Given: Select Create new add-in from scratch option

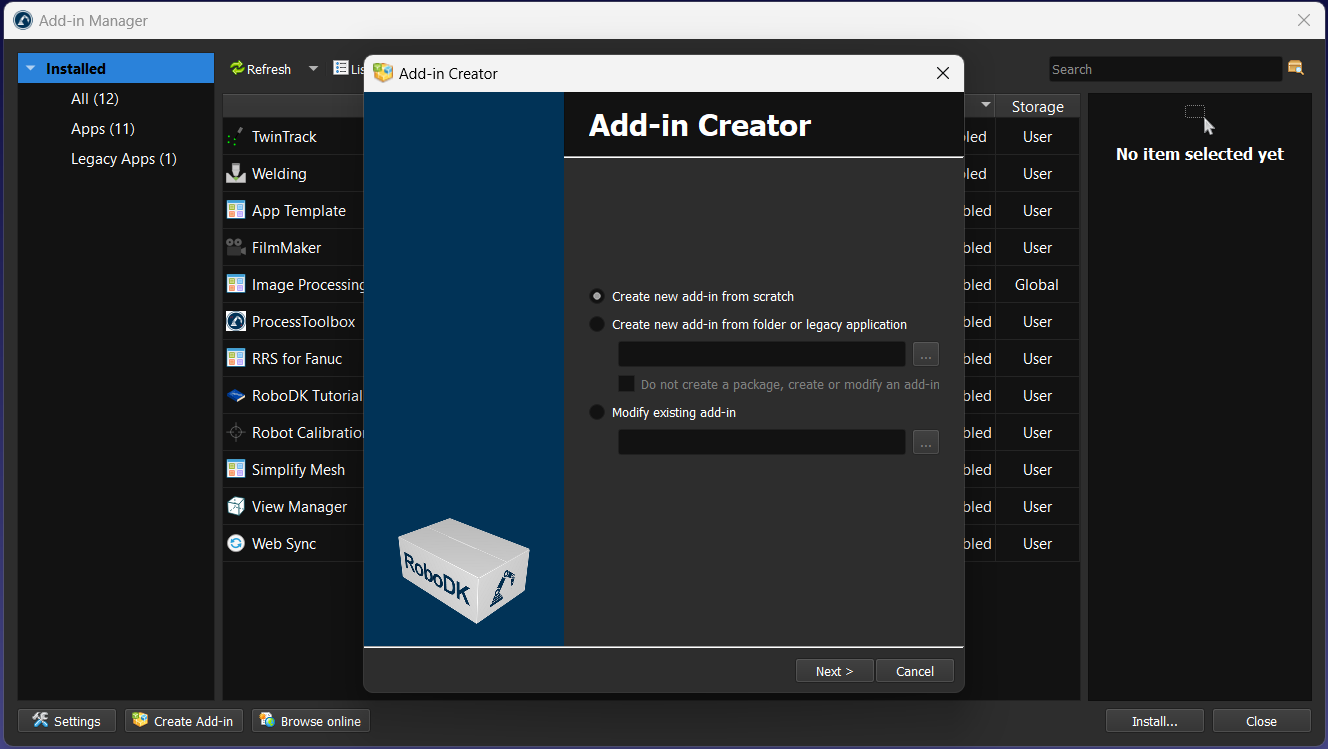Looking at the screenshot, I should (597, 296).
